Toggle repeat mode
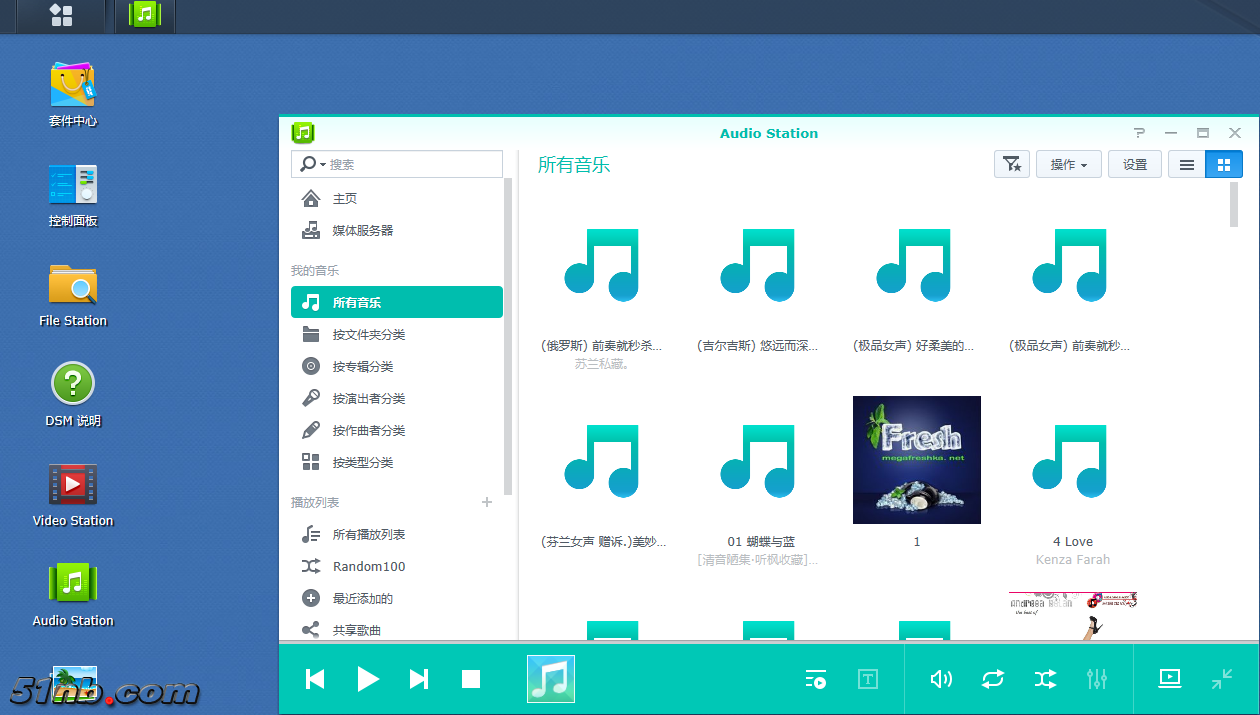This screenshot has height=715, width=1260. 993,680
